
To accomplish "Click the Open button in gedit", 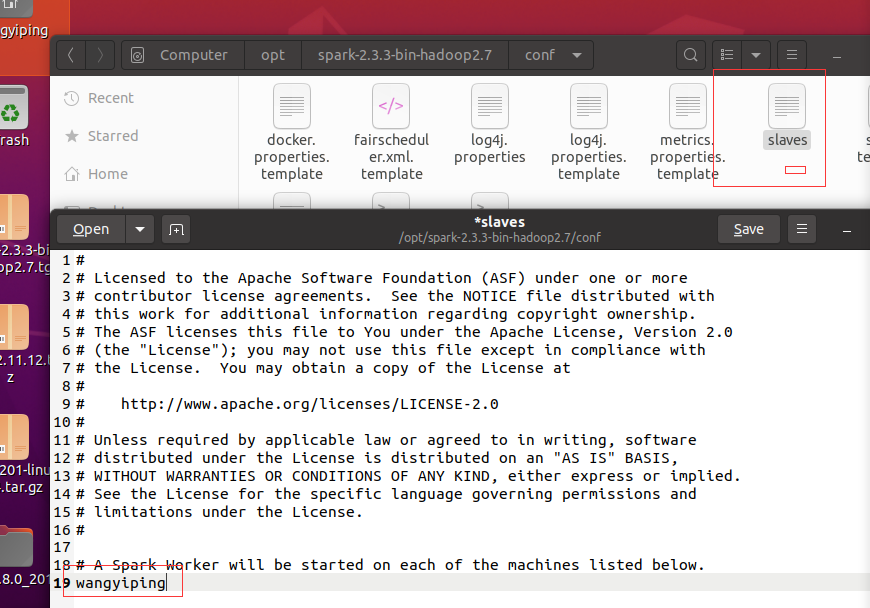I will pyautogui.click(x=90, y=229).
